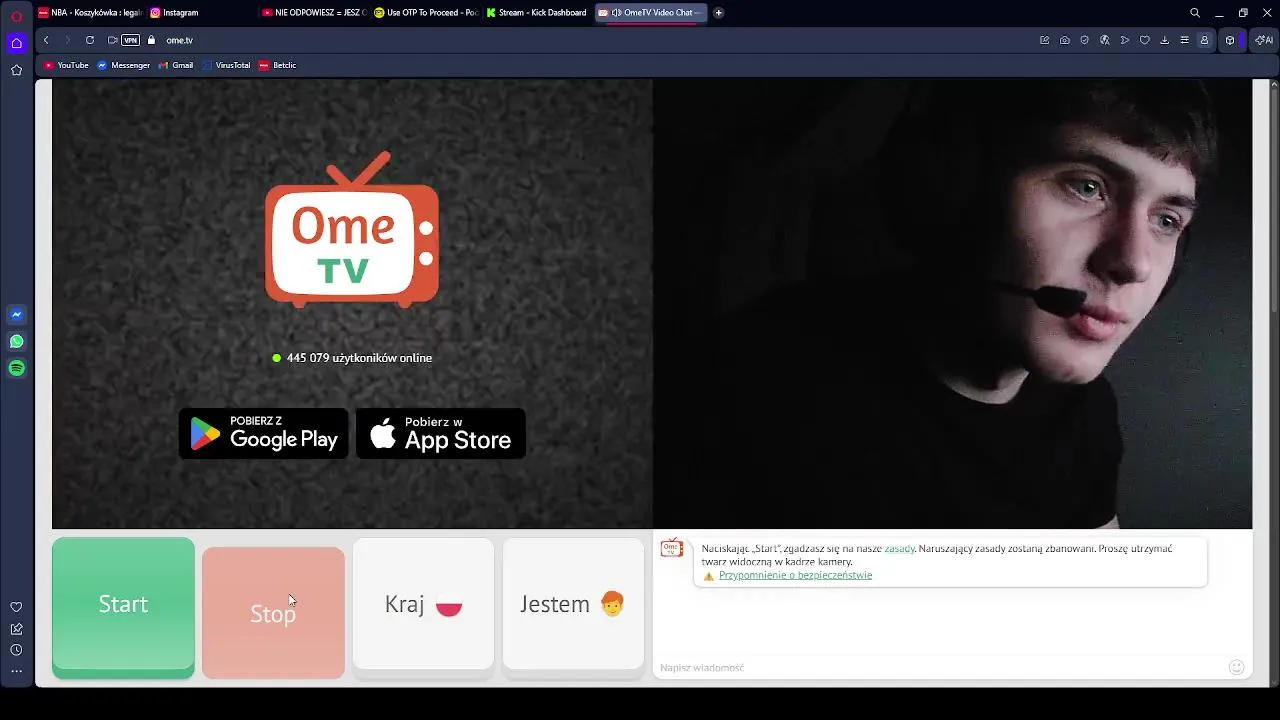Open the extensions cube icon

[x=1230, y=40]
